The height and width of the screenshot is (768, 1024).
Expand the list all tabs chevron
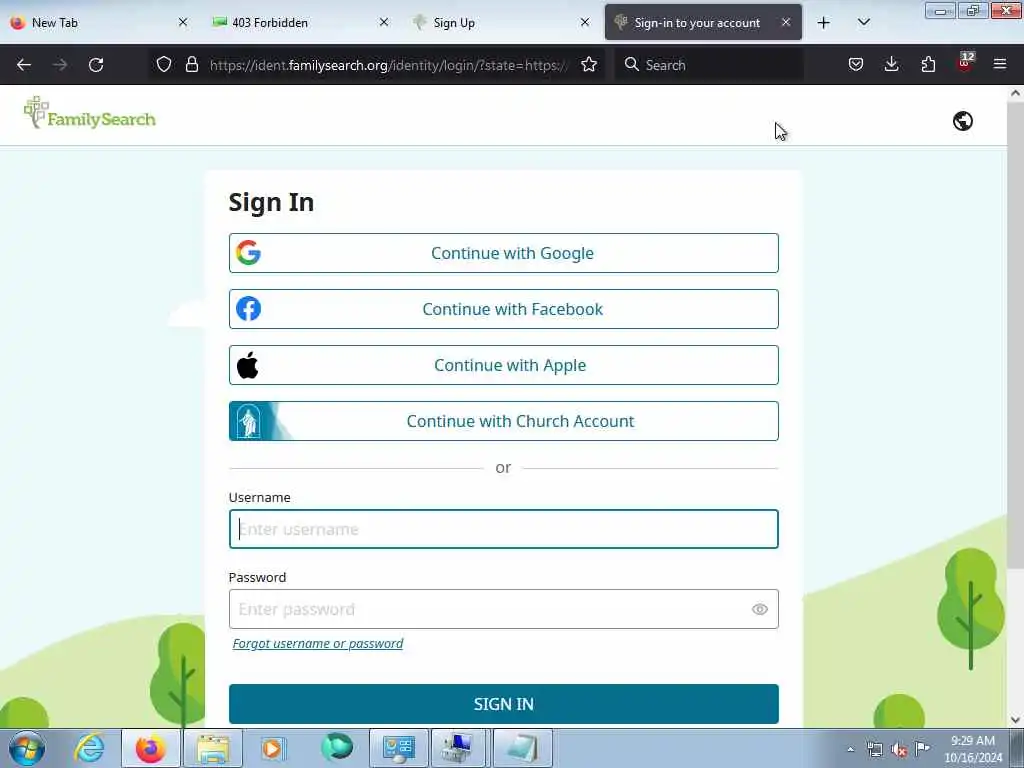pos(864,23)
